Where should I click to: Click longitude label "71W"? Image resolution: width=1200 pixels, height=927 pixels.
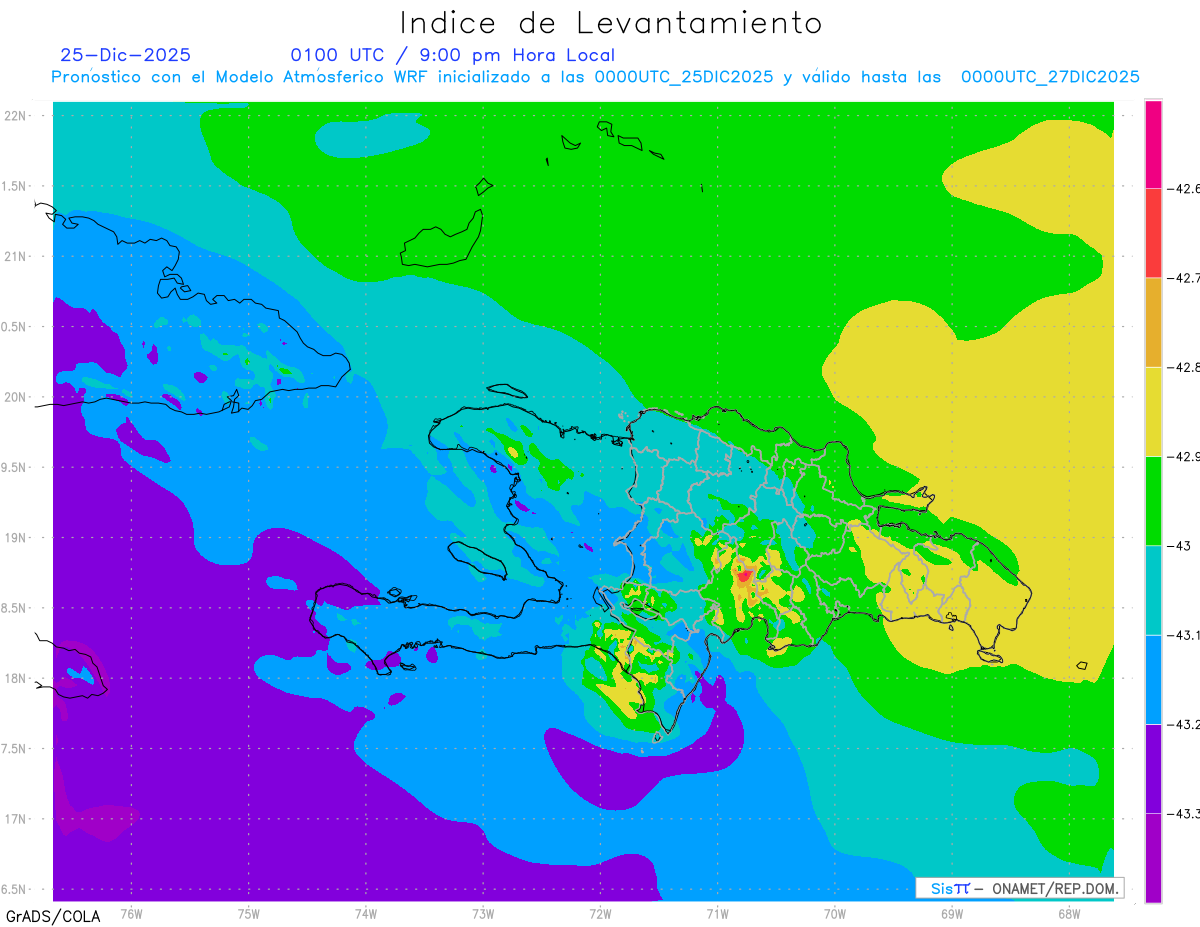point(717,913)
